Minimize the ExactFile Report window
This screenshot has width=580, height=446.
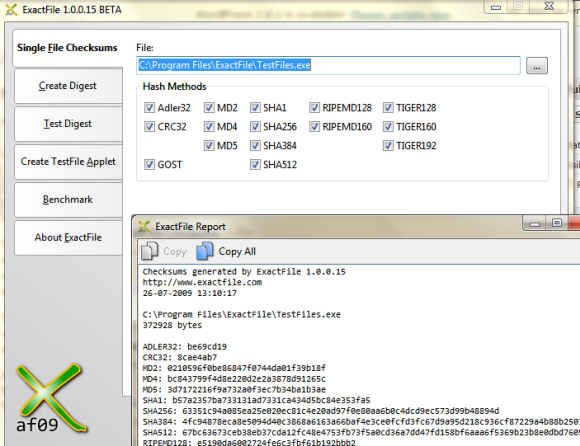pos(535,224)
